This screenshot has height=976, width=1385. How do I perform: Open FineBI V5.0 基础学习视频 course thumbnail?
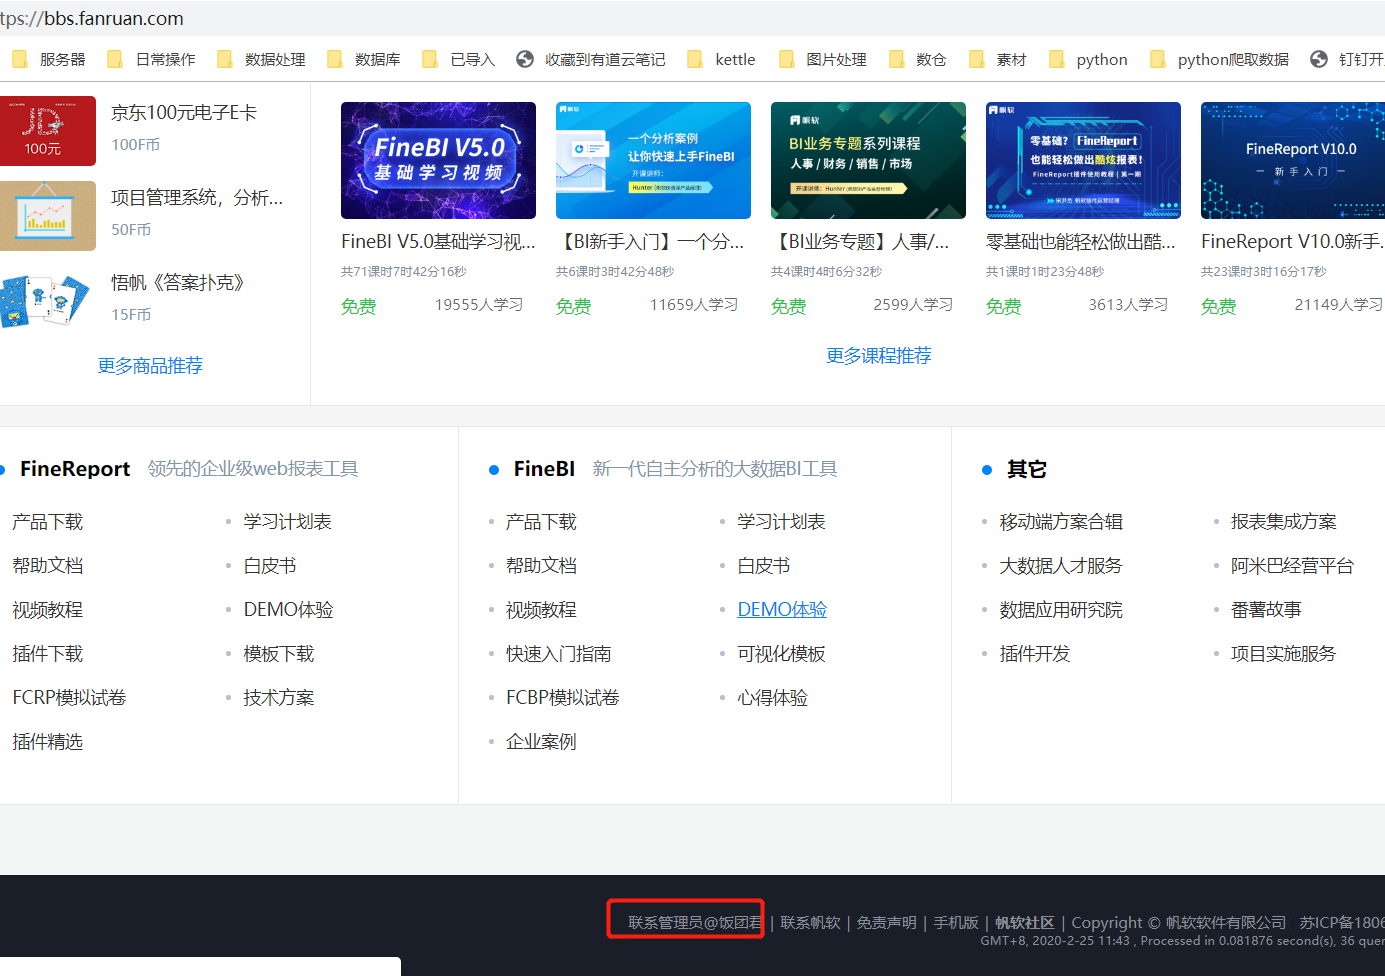[x=438, y=160]
